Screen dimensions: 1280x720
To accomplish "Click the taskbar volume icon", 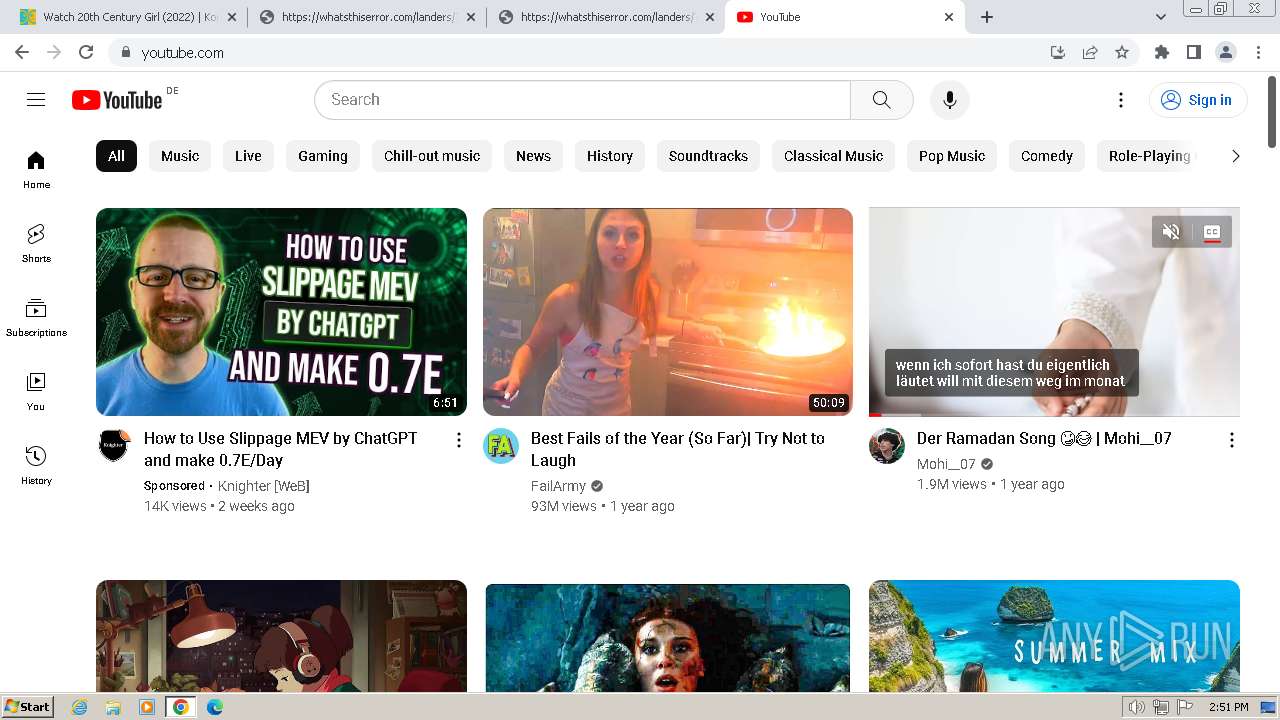I will (1137, 707).
